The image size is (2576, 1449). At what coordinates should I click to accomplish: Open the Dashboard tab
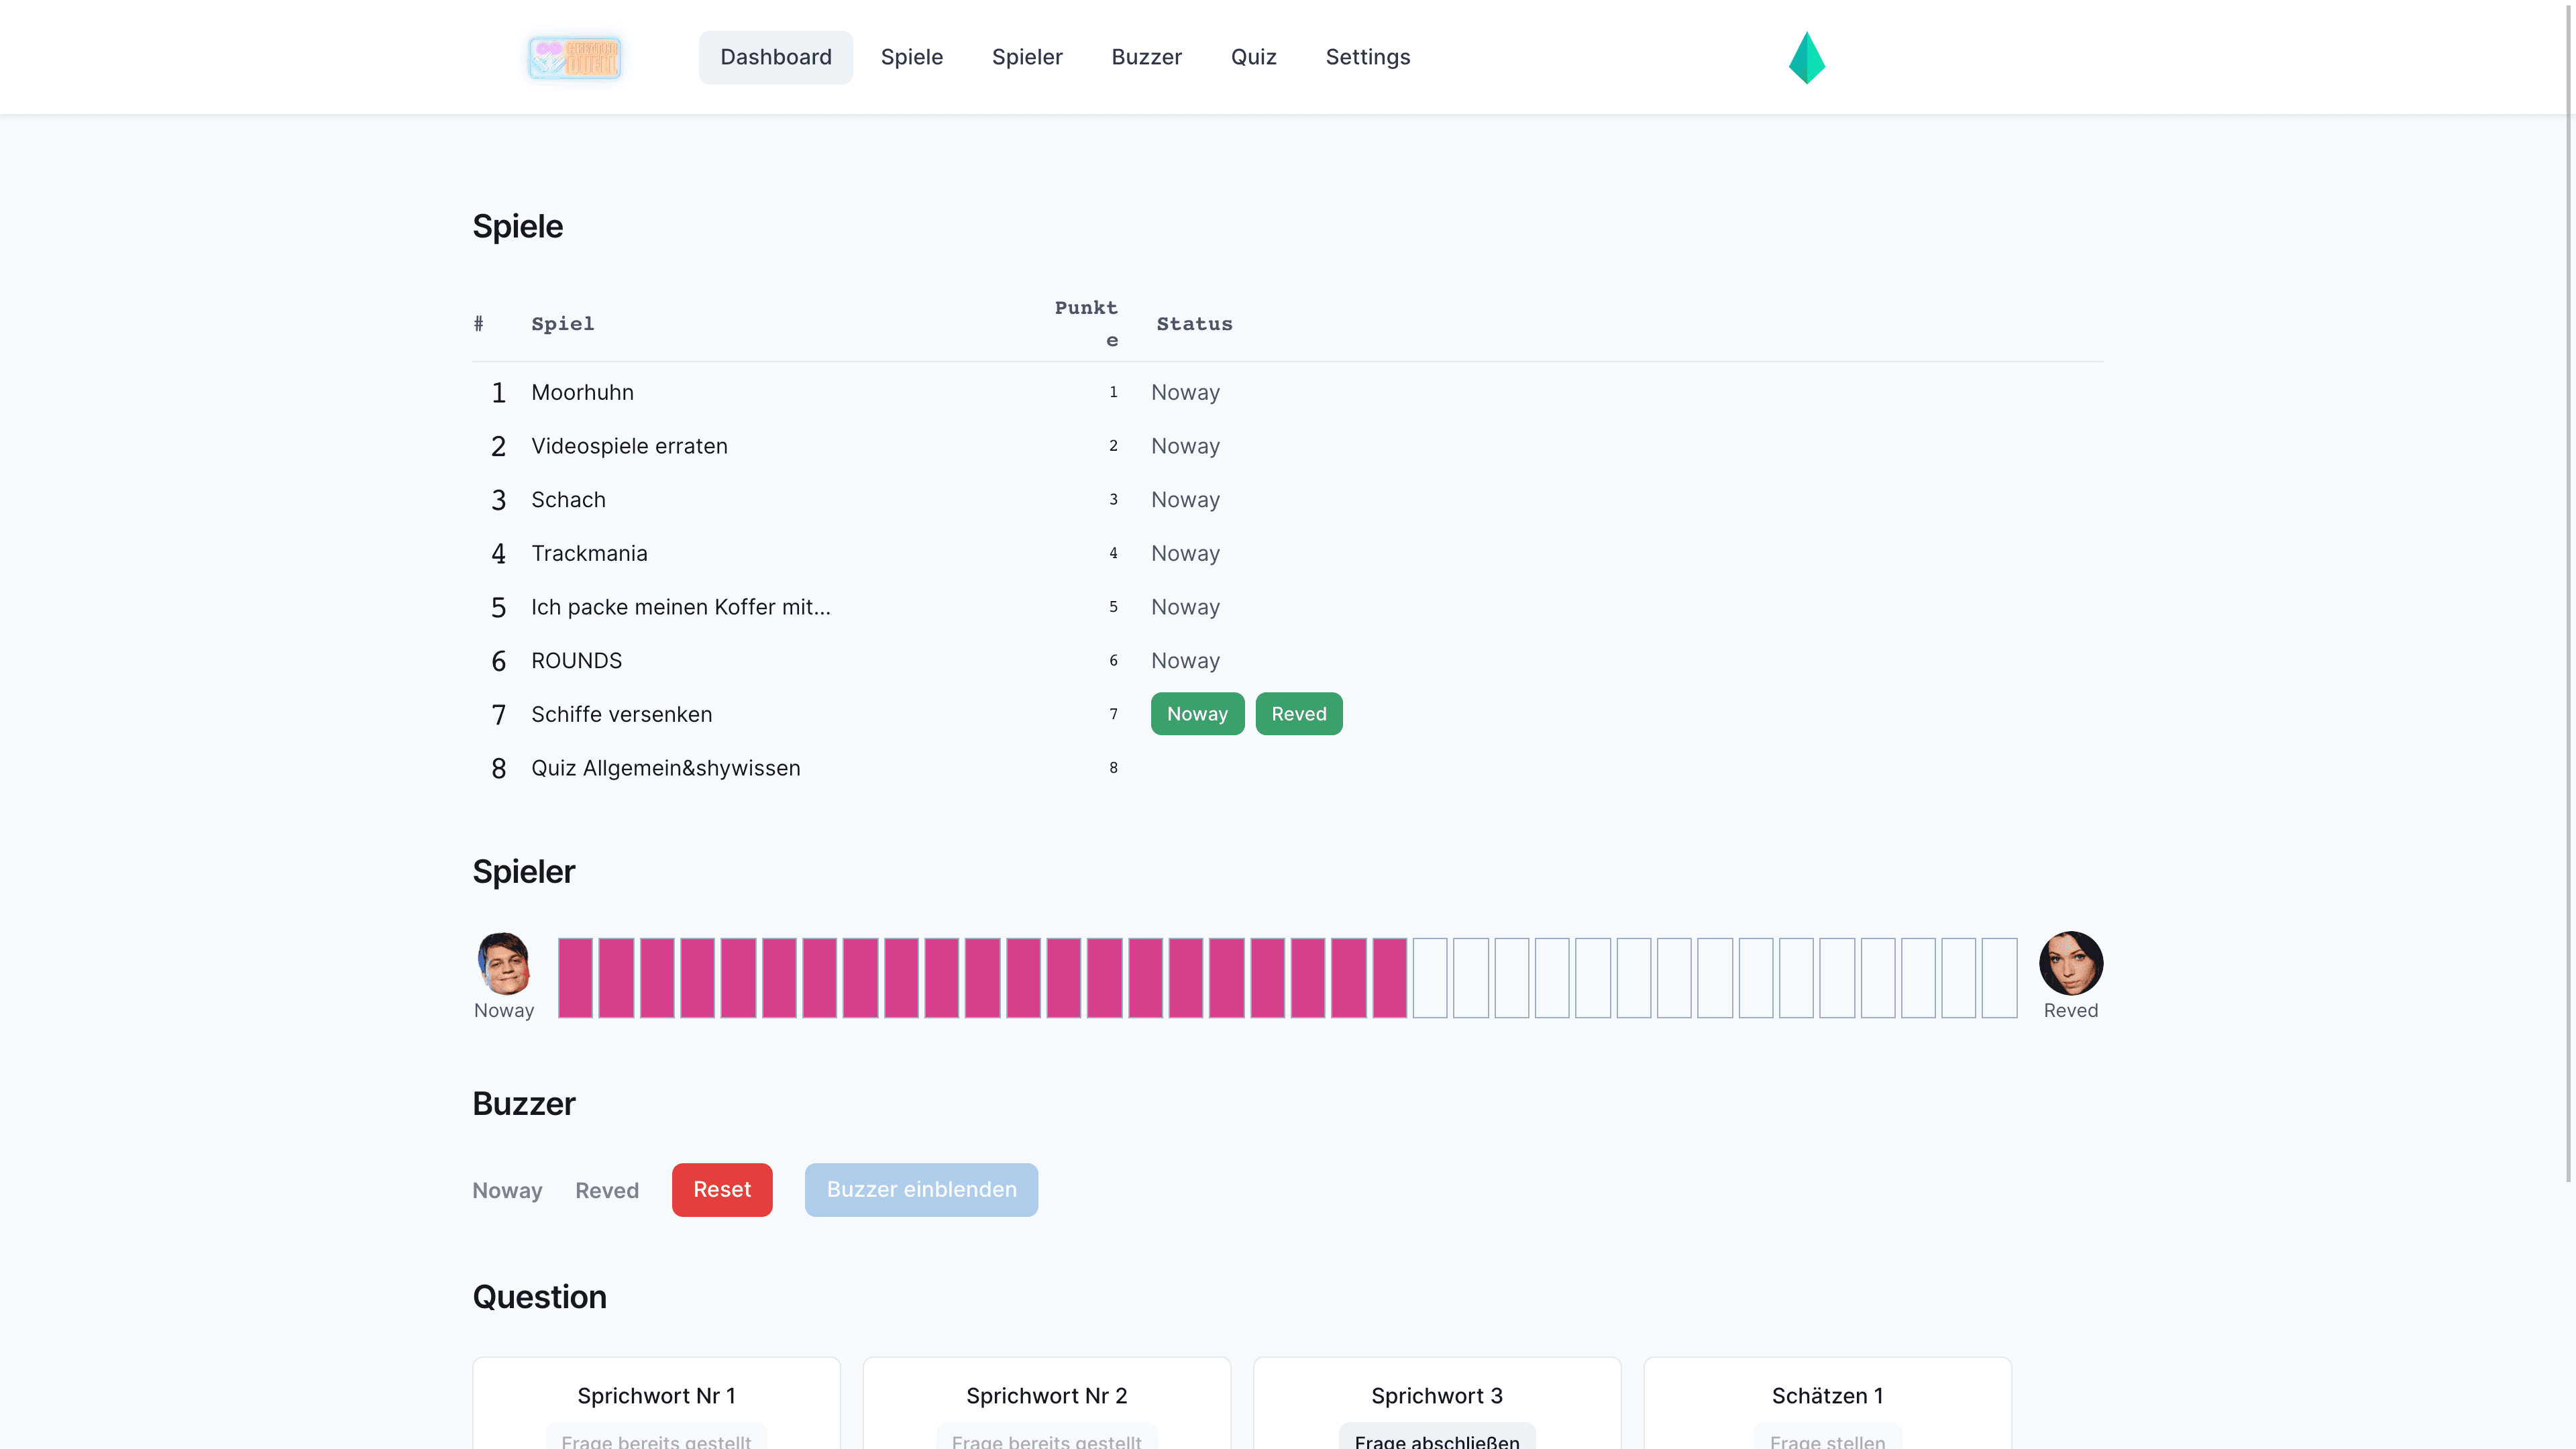[775, 57]
